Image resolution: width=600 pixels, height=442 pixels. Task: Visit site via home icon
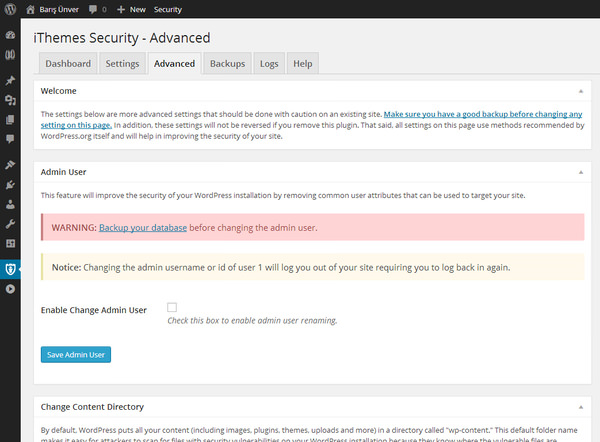point(31,10)
